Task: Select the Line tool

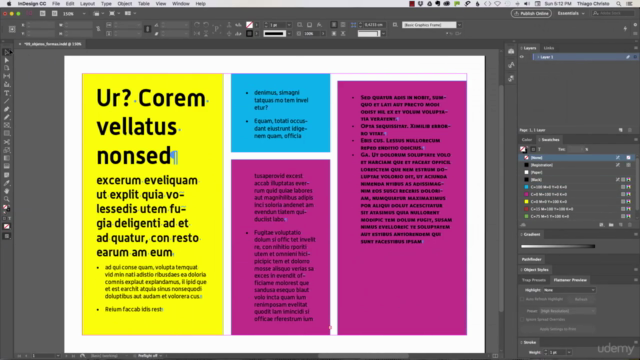Action: [7, 101]
